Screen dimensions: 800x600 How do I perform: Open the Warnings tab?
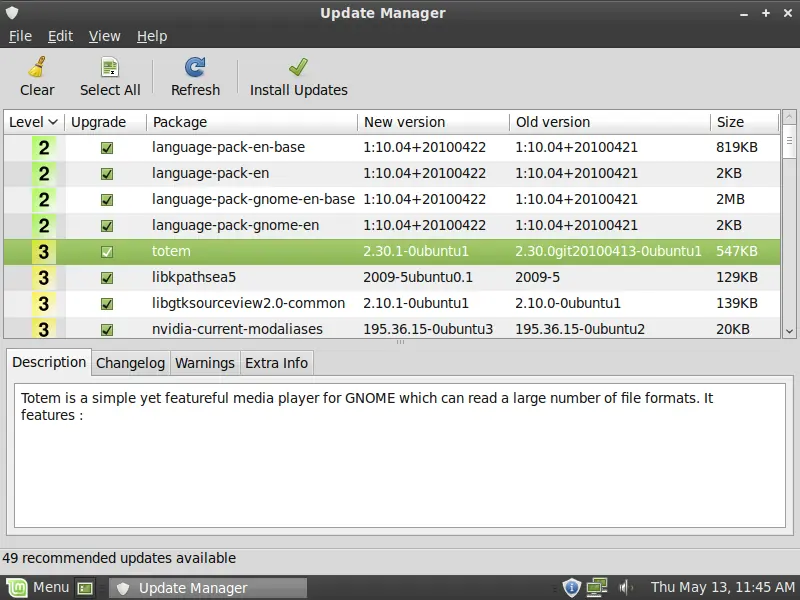click(204, 363)
